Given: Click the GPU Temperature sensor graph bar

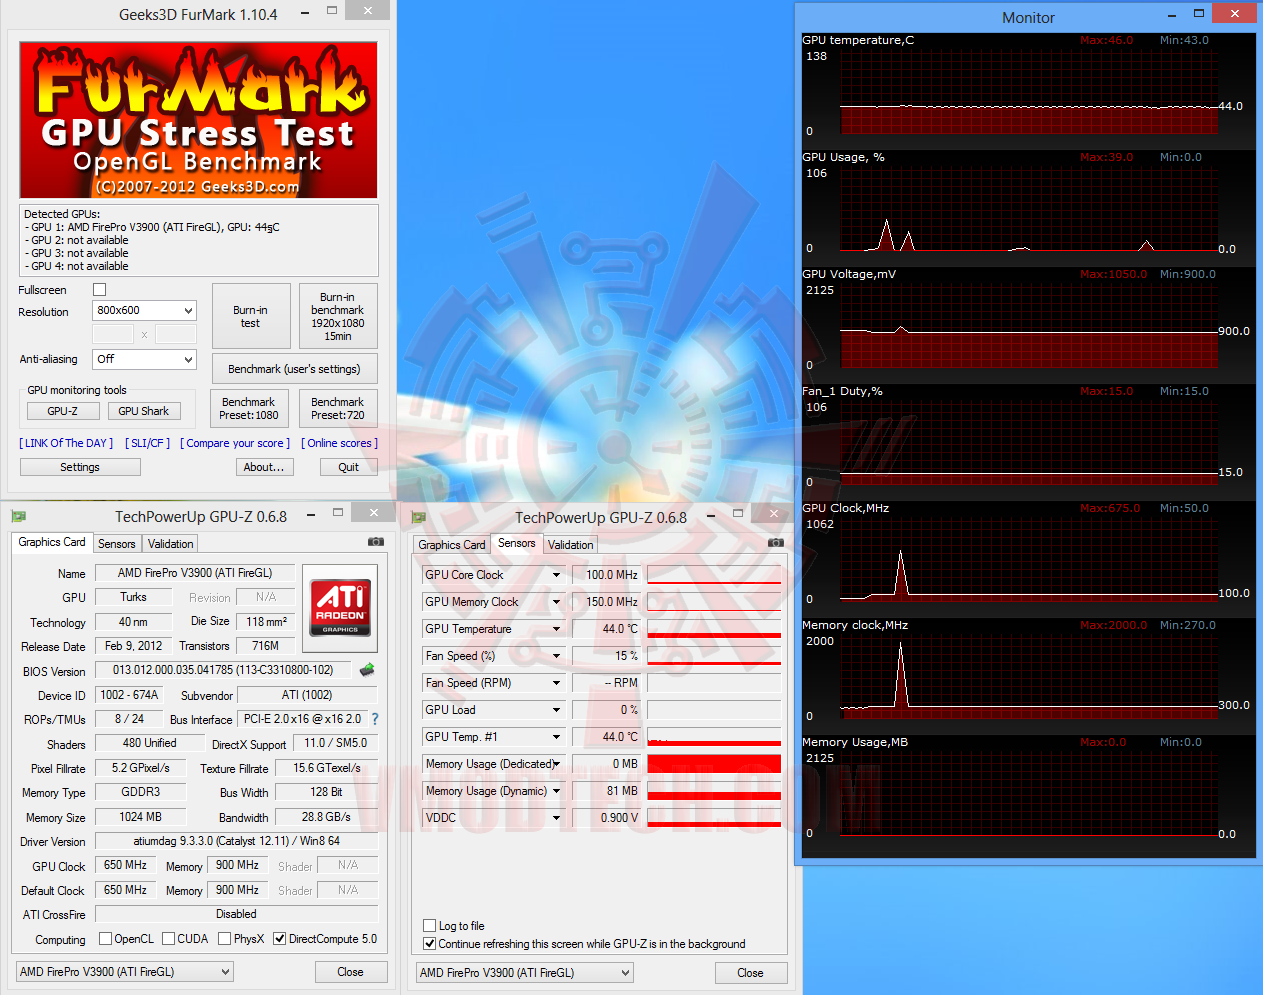Looking at the screenshot, I should pos(714,629).
